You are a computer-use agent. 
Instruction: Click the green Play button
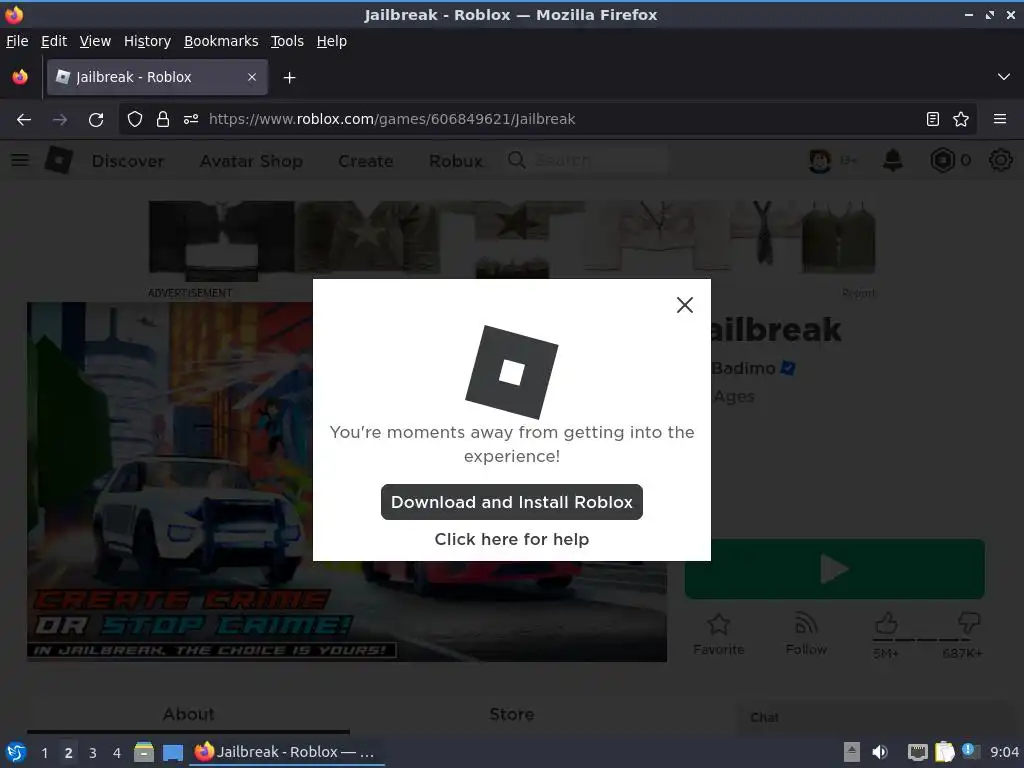pyautogui.click(x=835, y=569)
